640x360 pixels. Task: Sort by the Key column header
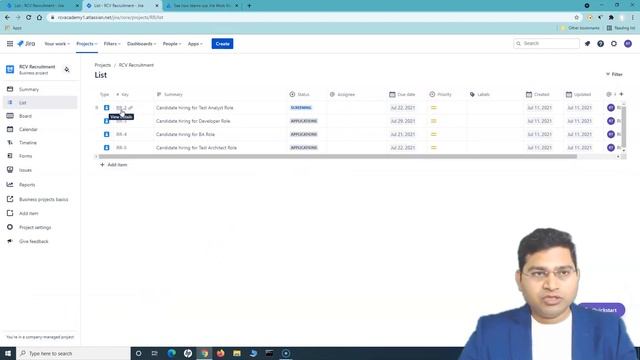click(122, 94)
